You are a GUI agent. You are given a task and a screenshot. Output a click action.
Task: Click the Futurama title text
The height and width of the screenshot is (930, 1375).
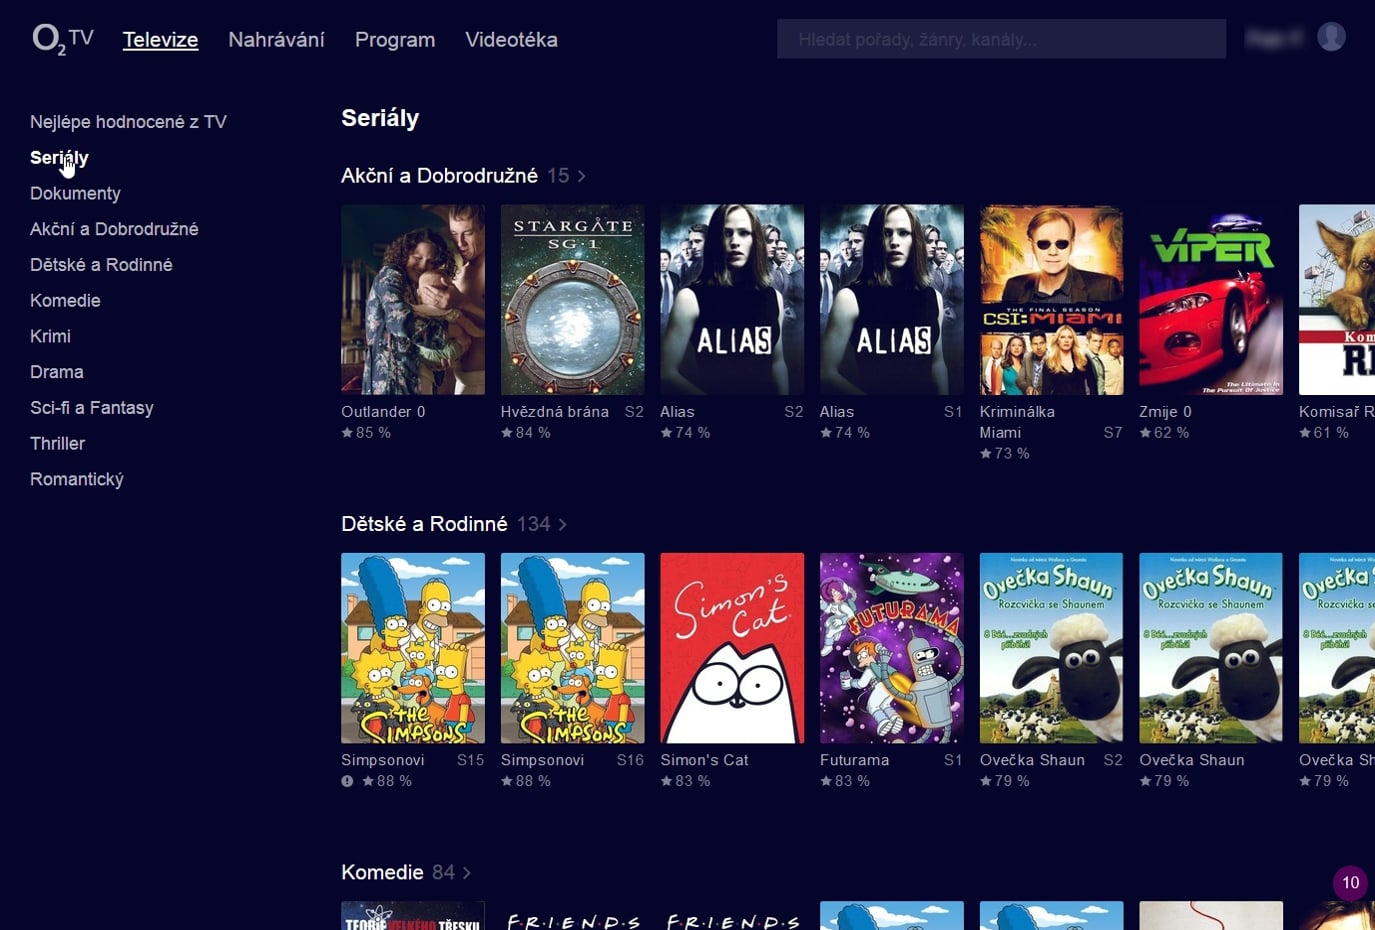(x=855, y=760)
